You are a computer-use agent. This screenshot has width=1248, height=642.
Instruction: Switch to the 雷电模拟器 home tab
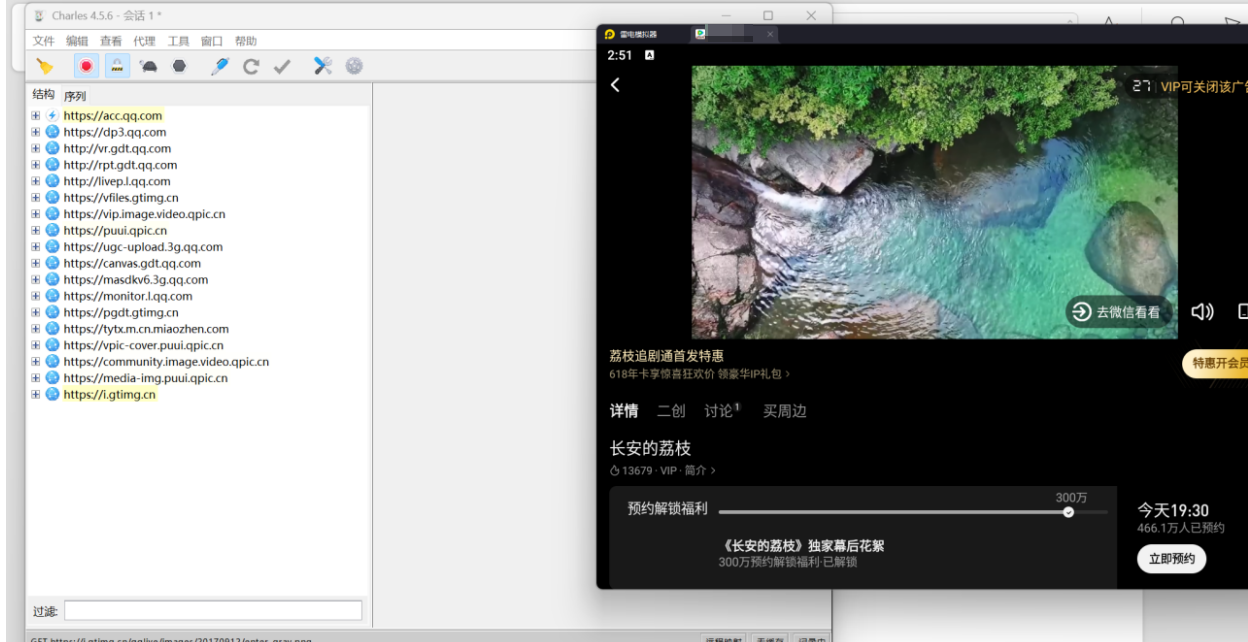pyautogui.click(x=632, y=34)
